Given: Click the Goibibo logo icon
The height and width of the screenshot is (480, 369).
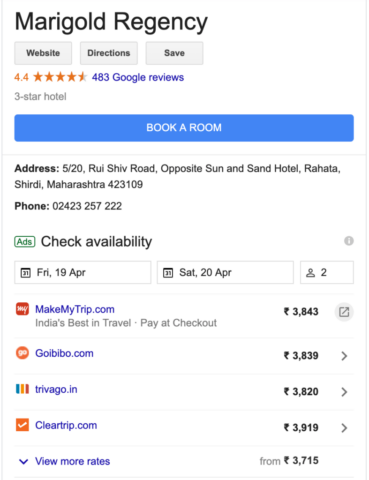Looking at the screenshot, I should (x=22, y=353).
